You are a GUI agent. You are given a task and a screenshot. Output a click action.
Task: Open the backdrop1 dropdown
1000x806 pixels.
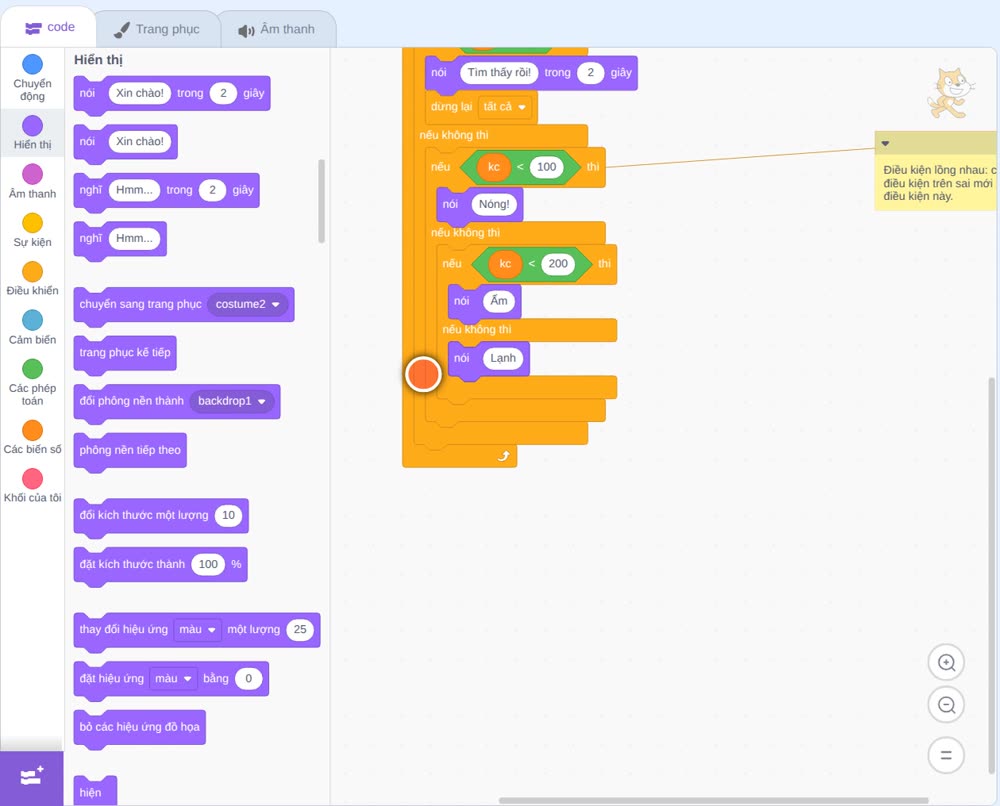click(x=232, y=401)
